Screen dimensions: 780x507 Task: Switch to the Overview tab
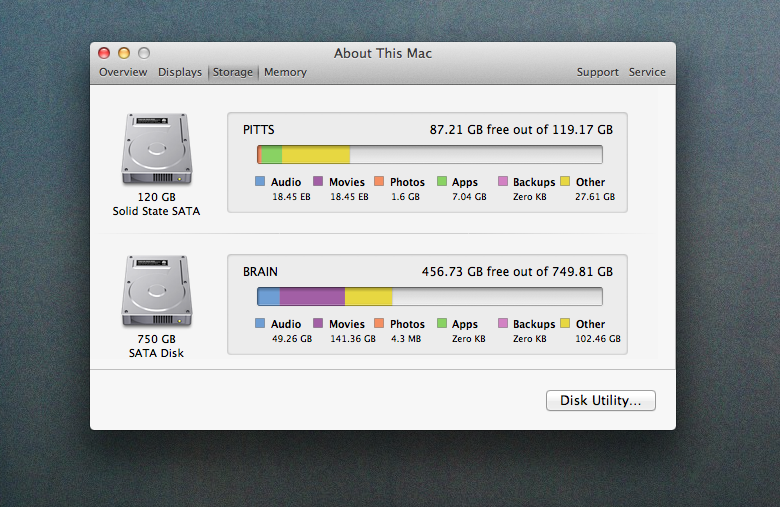pos(123,72)
